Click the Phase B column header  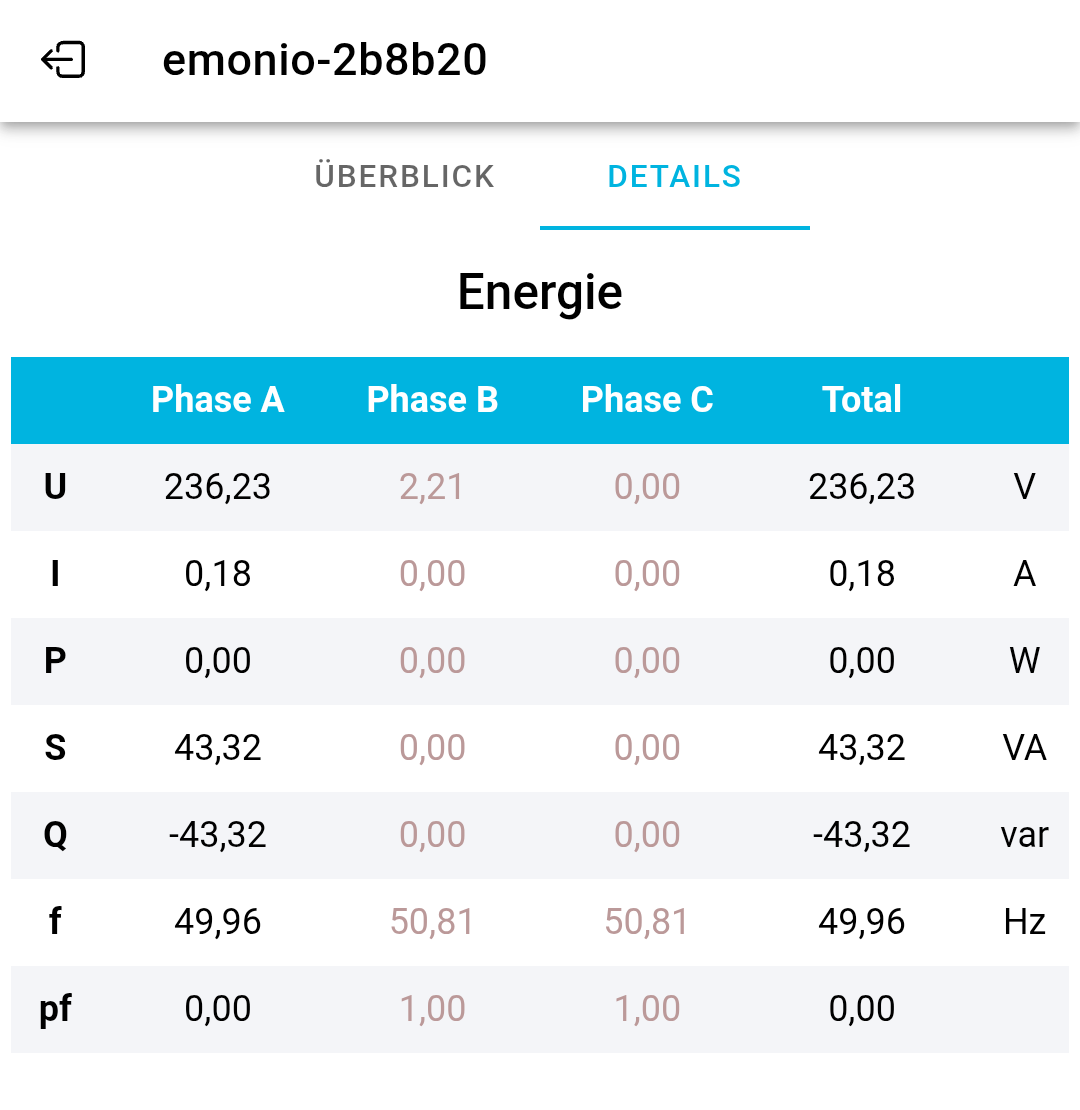[432, 400]
